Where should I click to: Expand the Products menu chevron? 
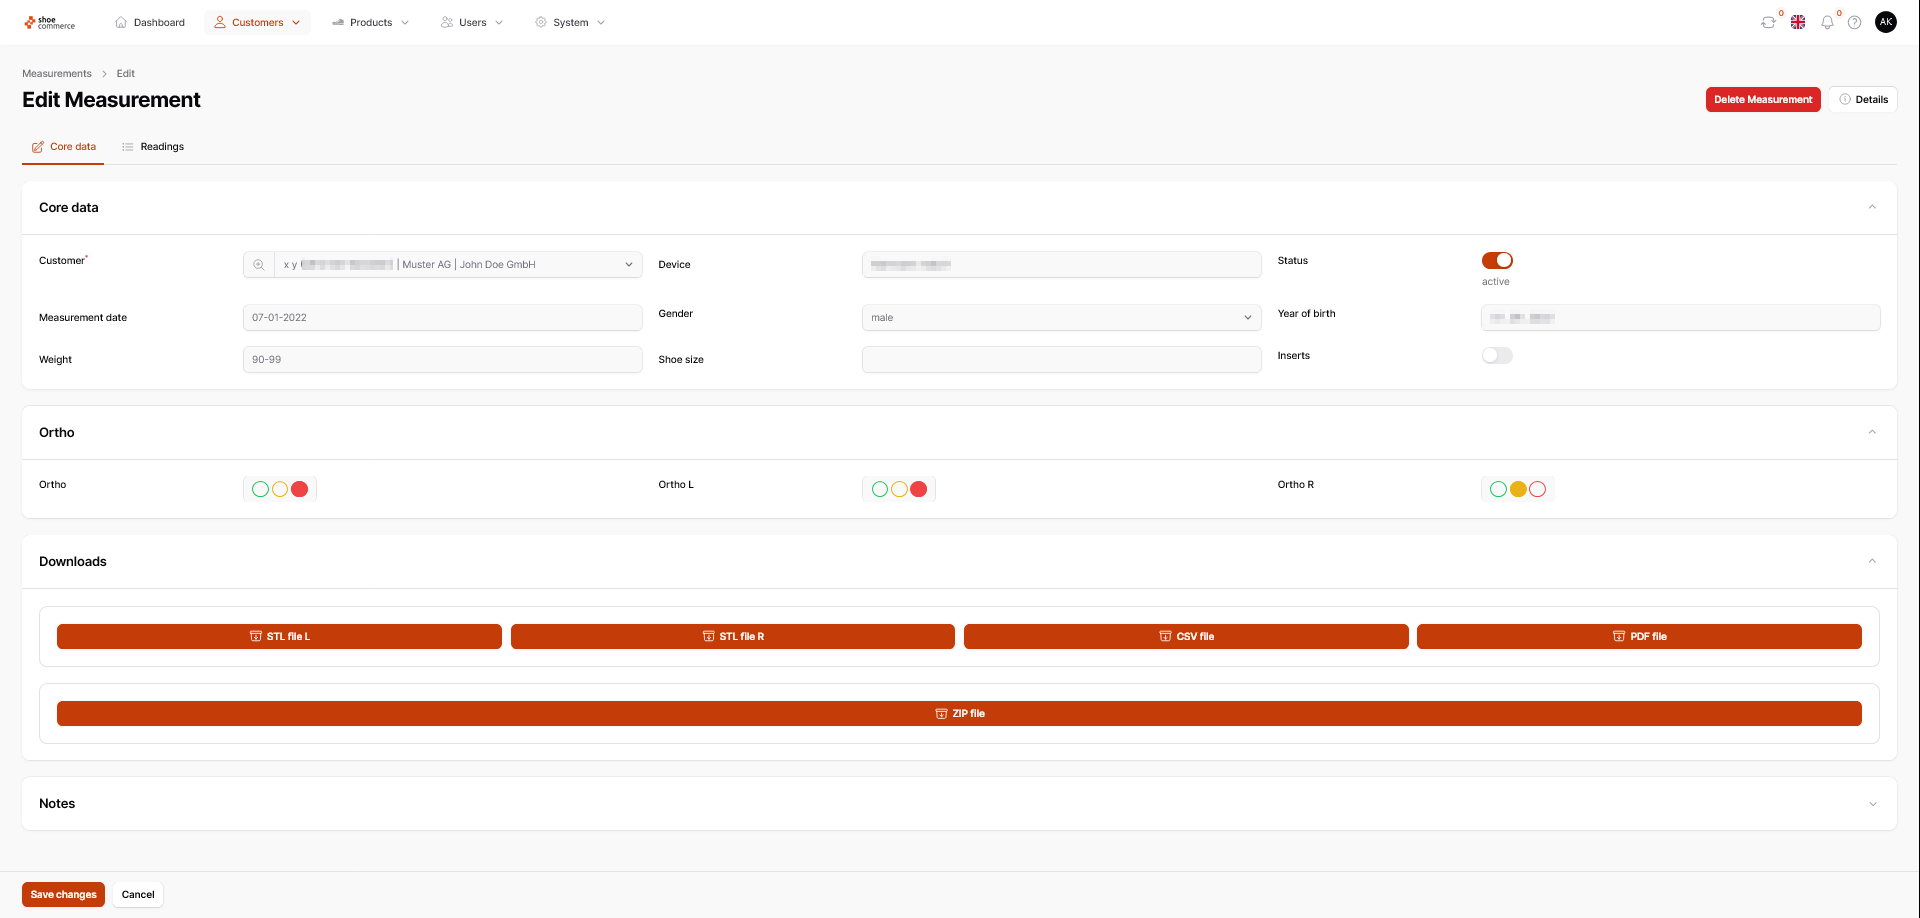coord(405,22)
